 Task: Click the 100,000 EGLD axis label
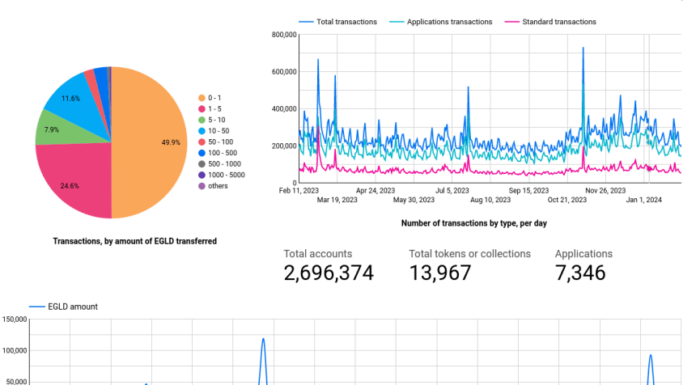tap(15, 351)
